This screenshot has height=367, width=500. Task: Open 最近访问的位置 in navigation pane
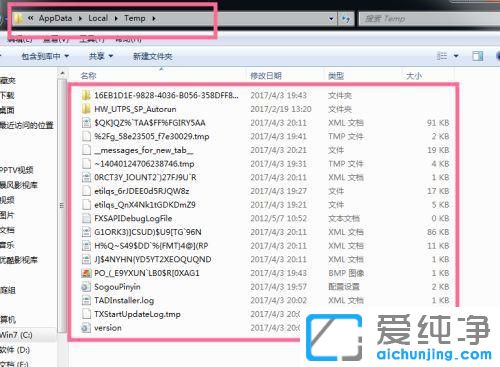click(27, 125)
